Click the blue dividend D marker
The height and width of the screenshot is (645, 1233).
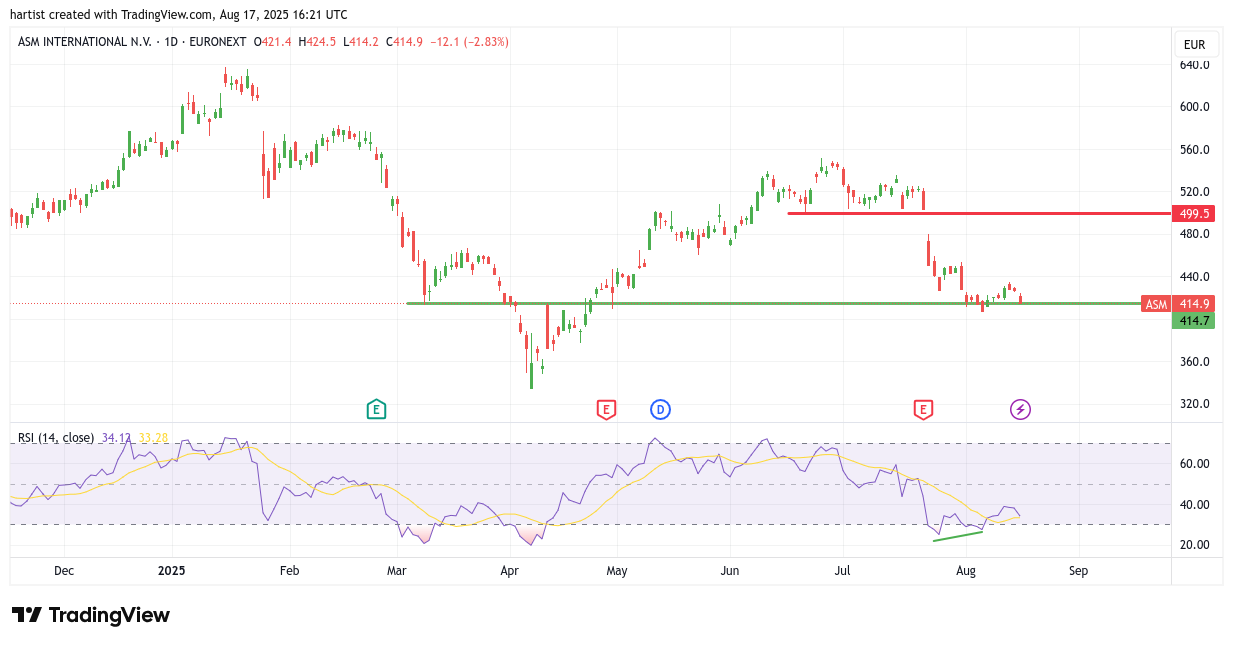[x=660, y=409]
